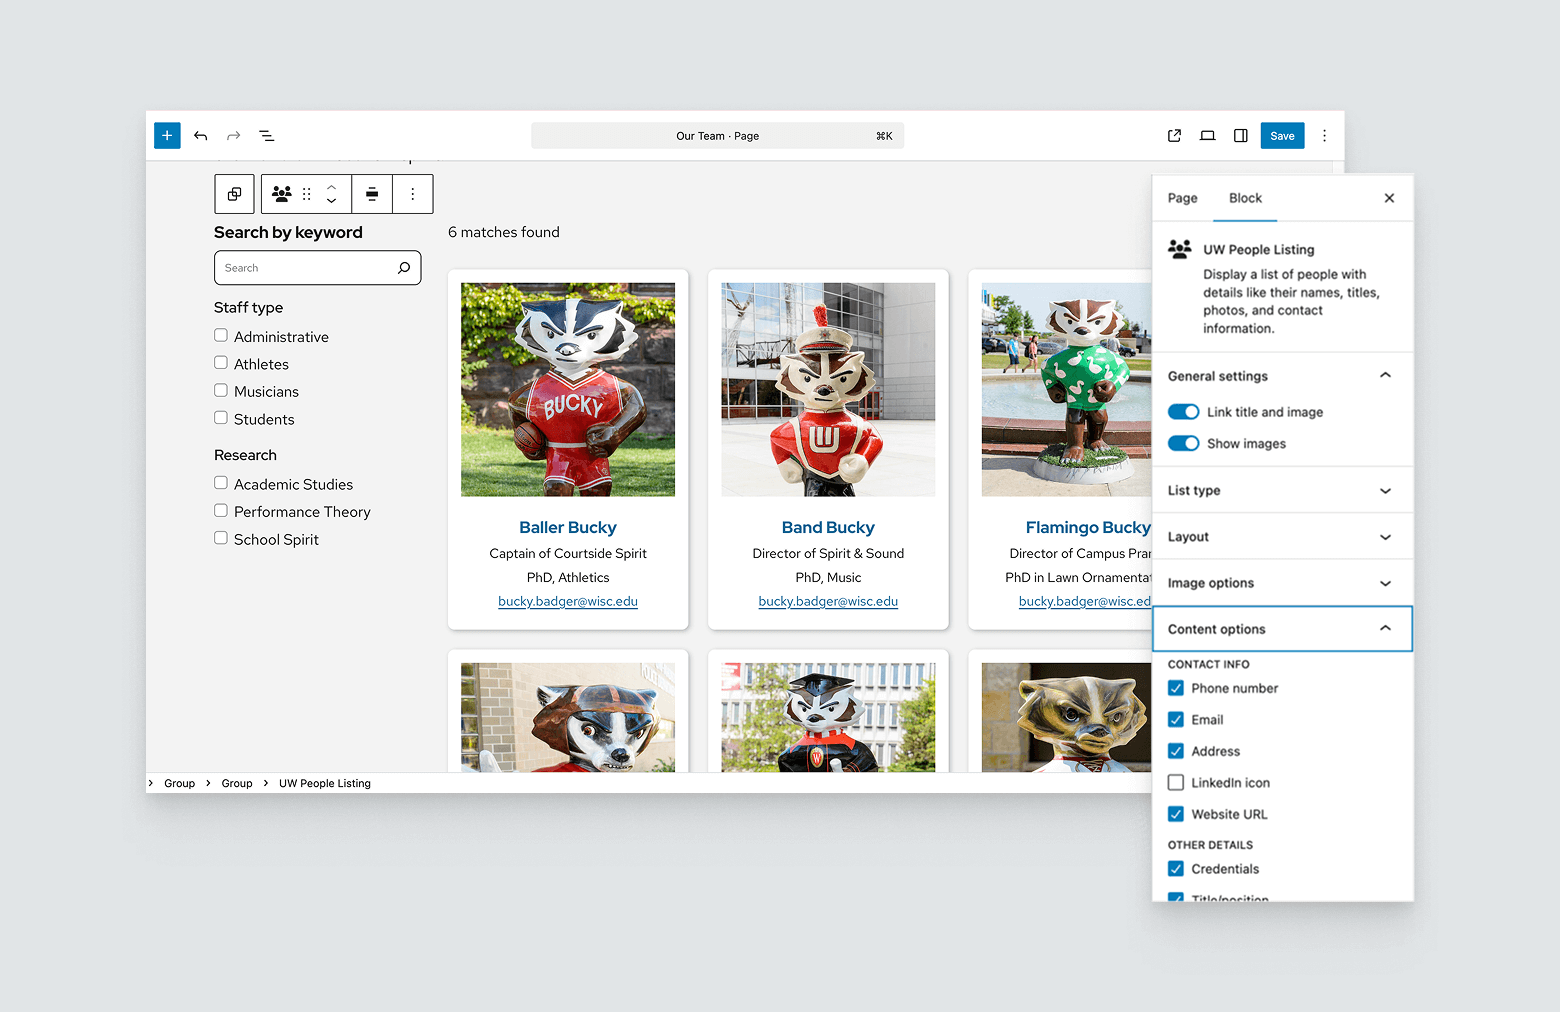1560x1012 pixels.
Task: Click the keyword Search input field
Action: [305, 268]
